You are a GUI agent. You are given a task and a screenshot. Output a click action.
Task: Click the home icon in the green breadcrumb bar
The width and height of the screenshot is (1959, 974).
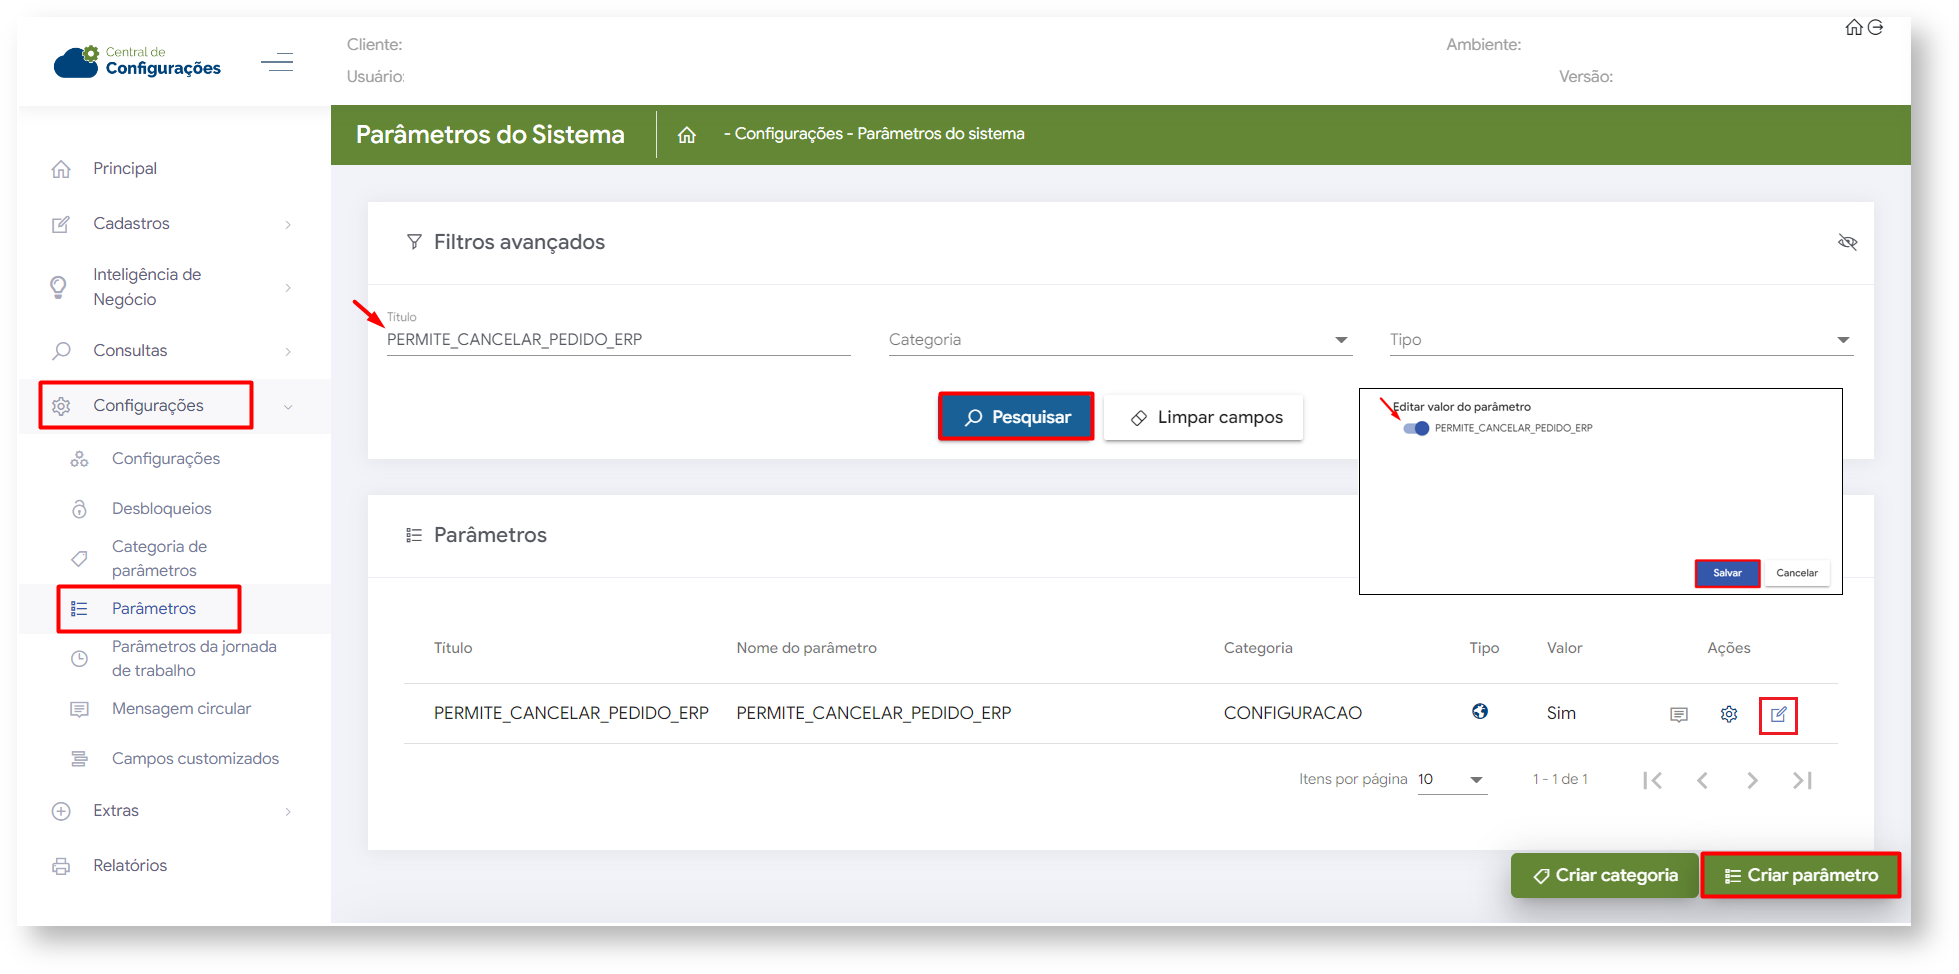point(686,135)
